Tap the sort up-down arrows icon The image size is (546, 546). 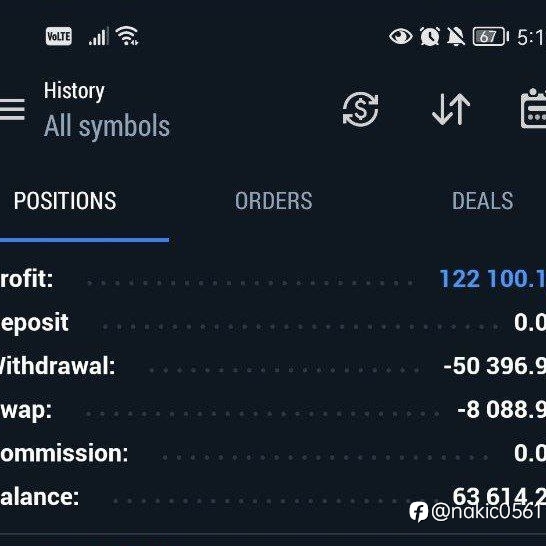point(451,109)
